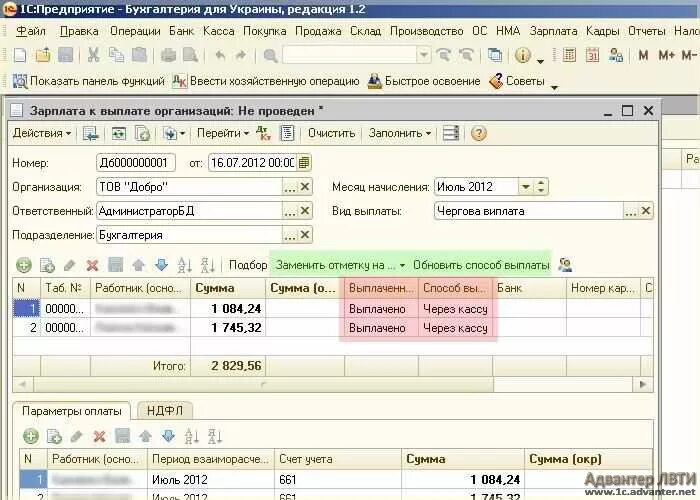Open selection for Организация with ellipsis button
Screen dimensions: 700x500
(290, 187)
